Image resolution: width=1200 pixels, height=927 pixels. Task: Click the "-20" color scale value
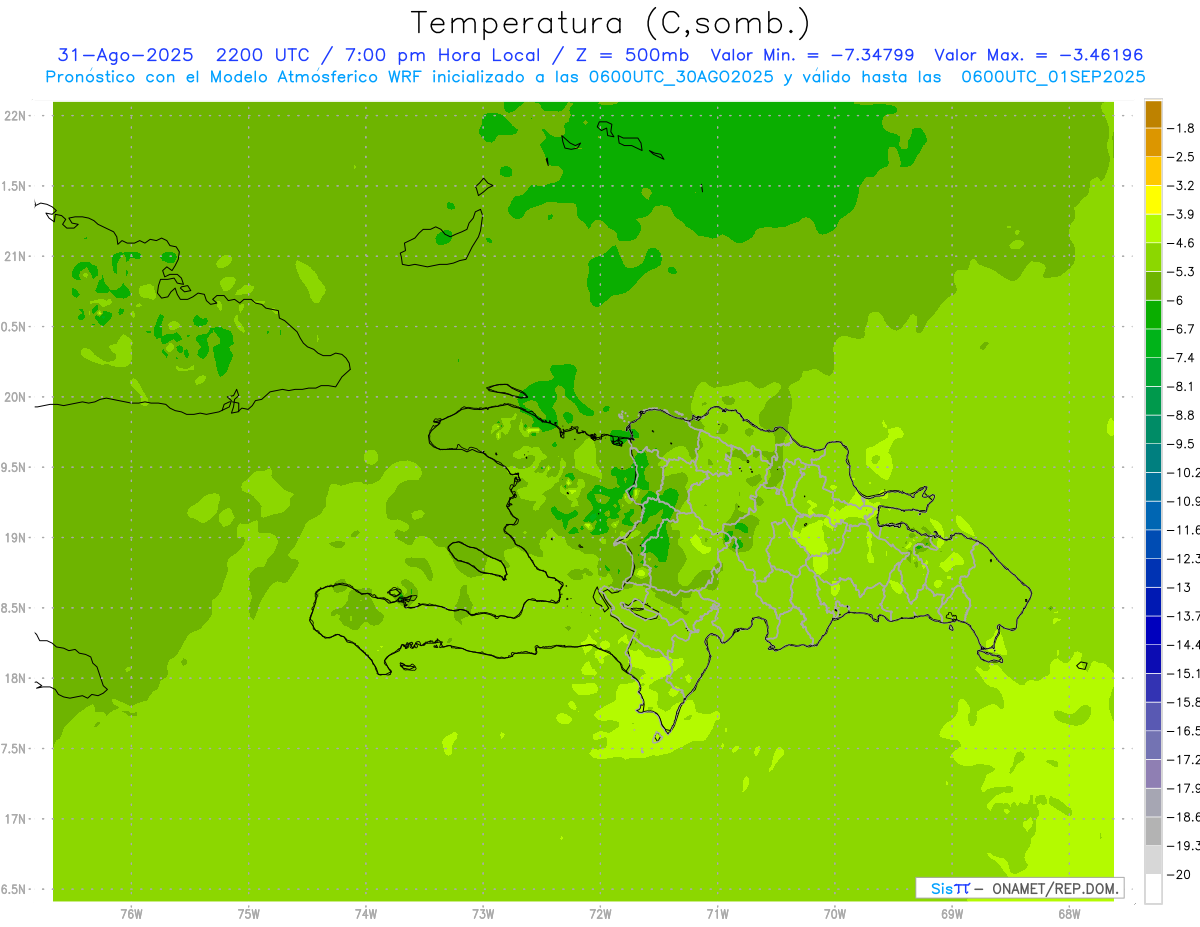coord(1180,874)
